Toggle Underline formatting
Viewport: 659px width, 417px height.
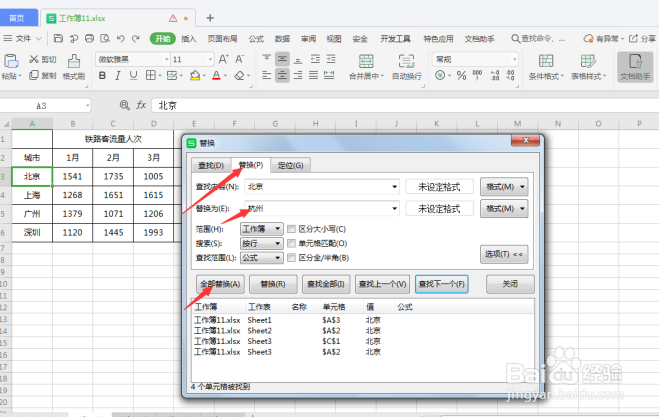point(133,76)
